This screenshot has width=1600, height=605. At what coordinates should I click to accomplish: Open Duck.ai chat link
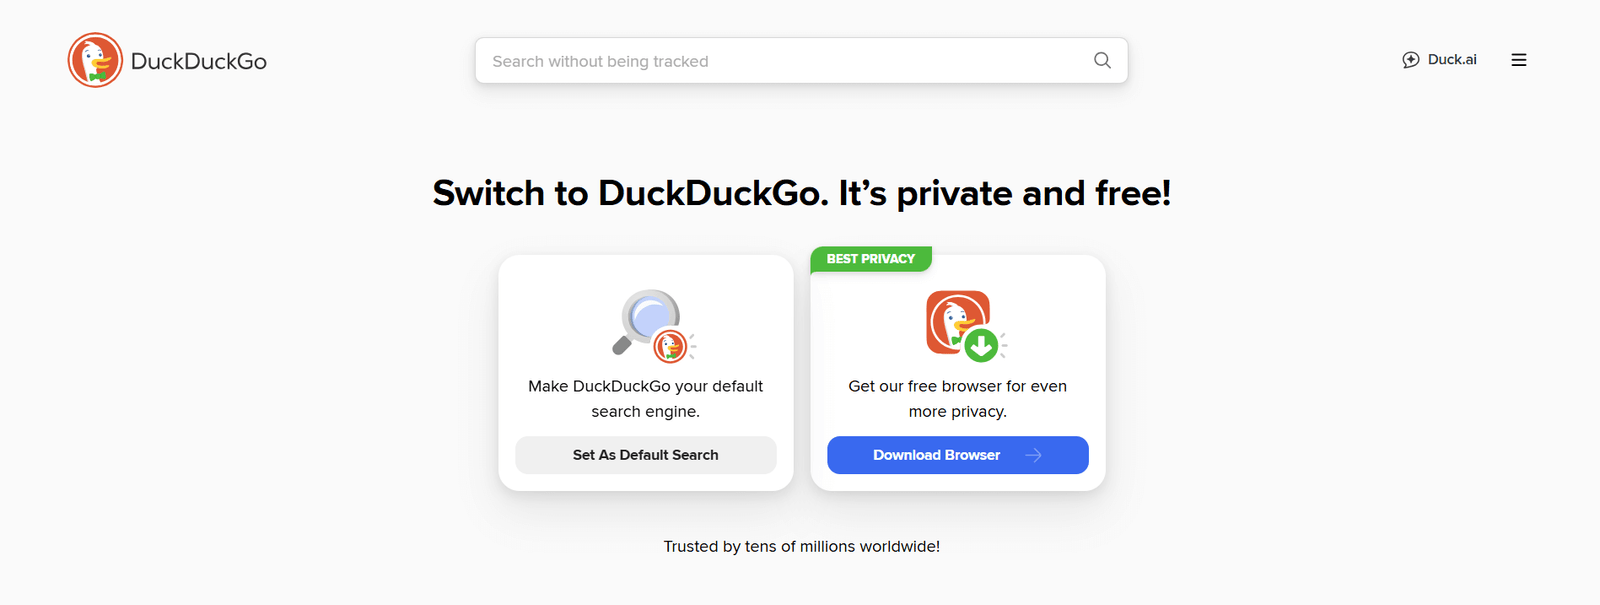tap(1439, 60)
